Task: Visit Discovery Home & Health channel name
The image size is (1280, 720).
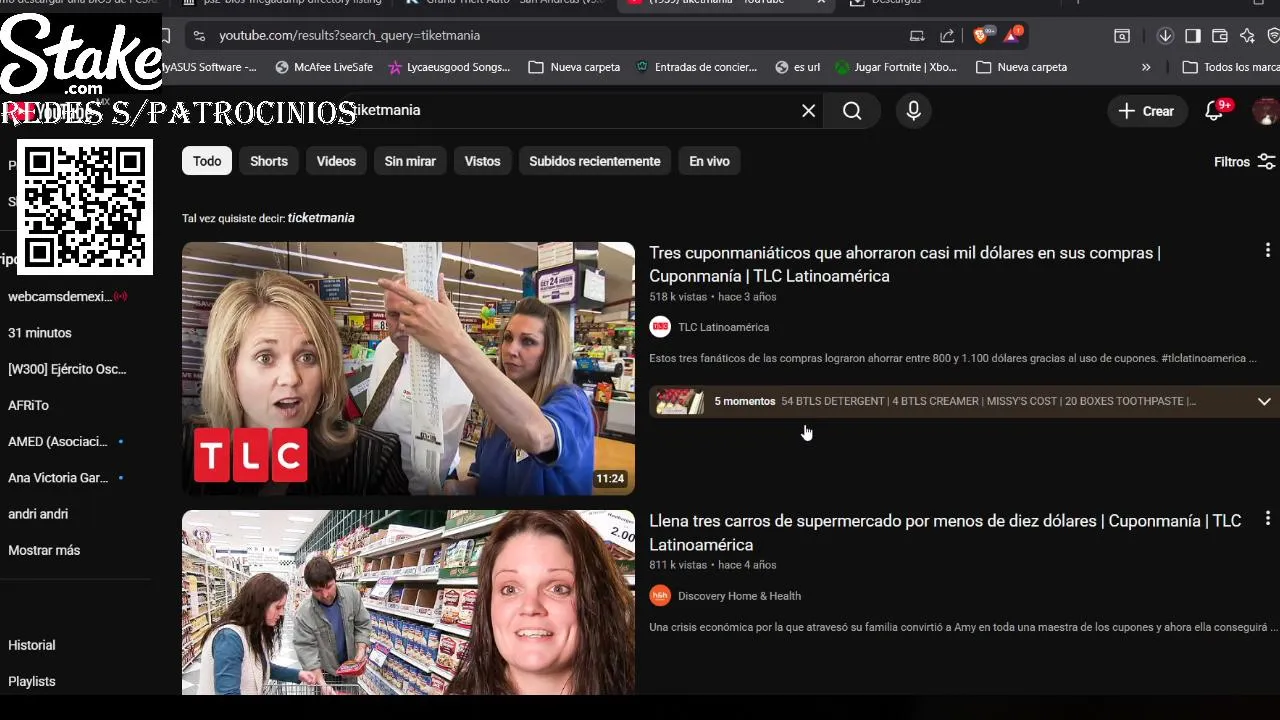Action: click(739, 596)
